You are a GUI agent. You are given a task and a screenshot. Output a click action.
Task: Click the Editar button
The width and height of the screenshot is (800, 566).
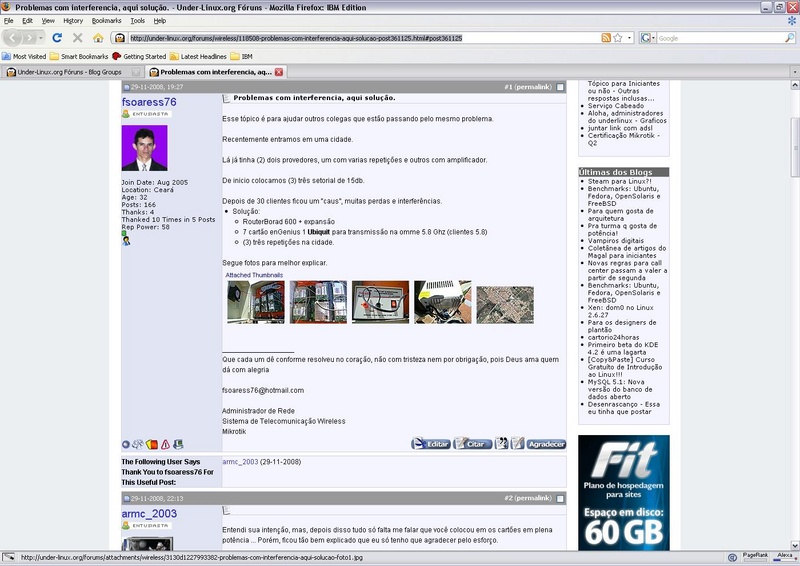[x=431, y=444]
